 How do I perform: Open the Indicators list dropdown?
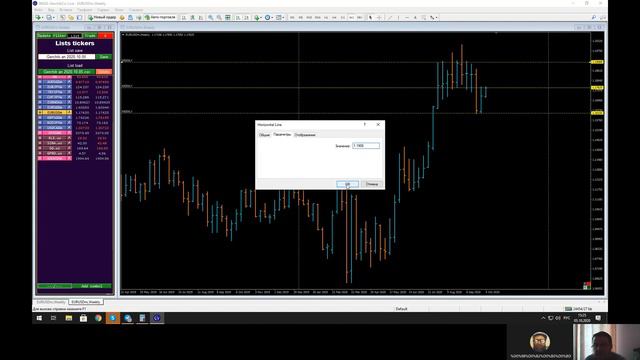point(258,18)
